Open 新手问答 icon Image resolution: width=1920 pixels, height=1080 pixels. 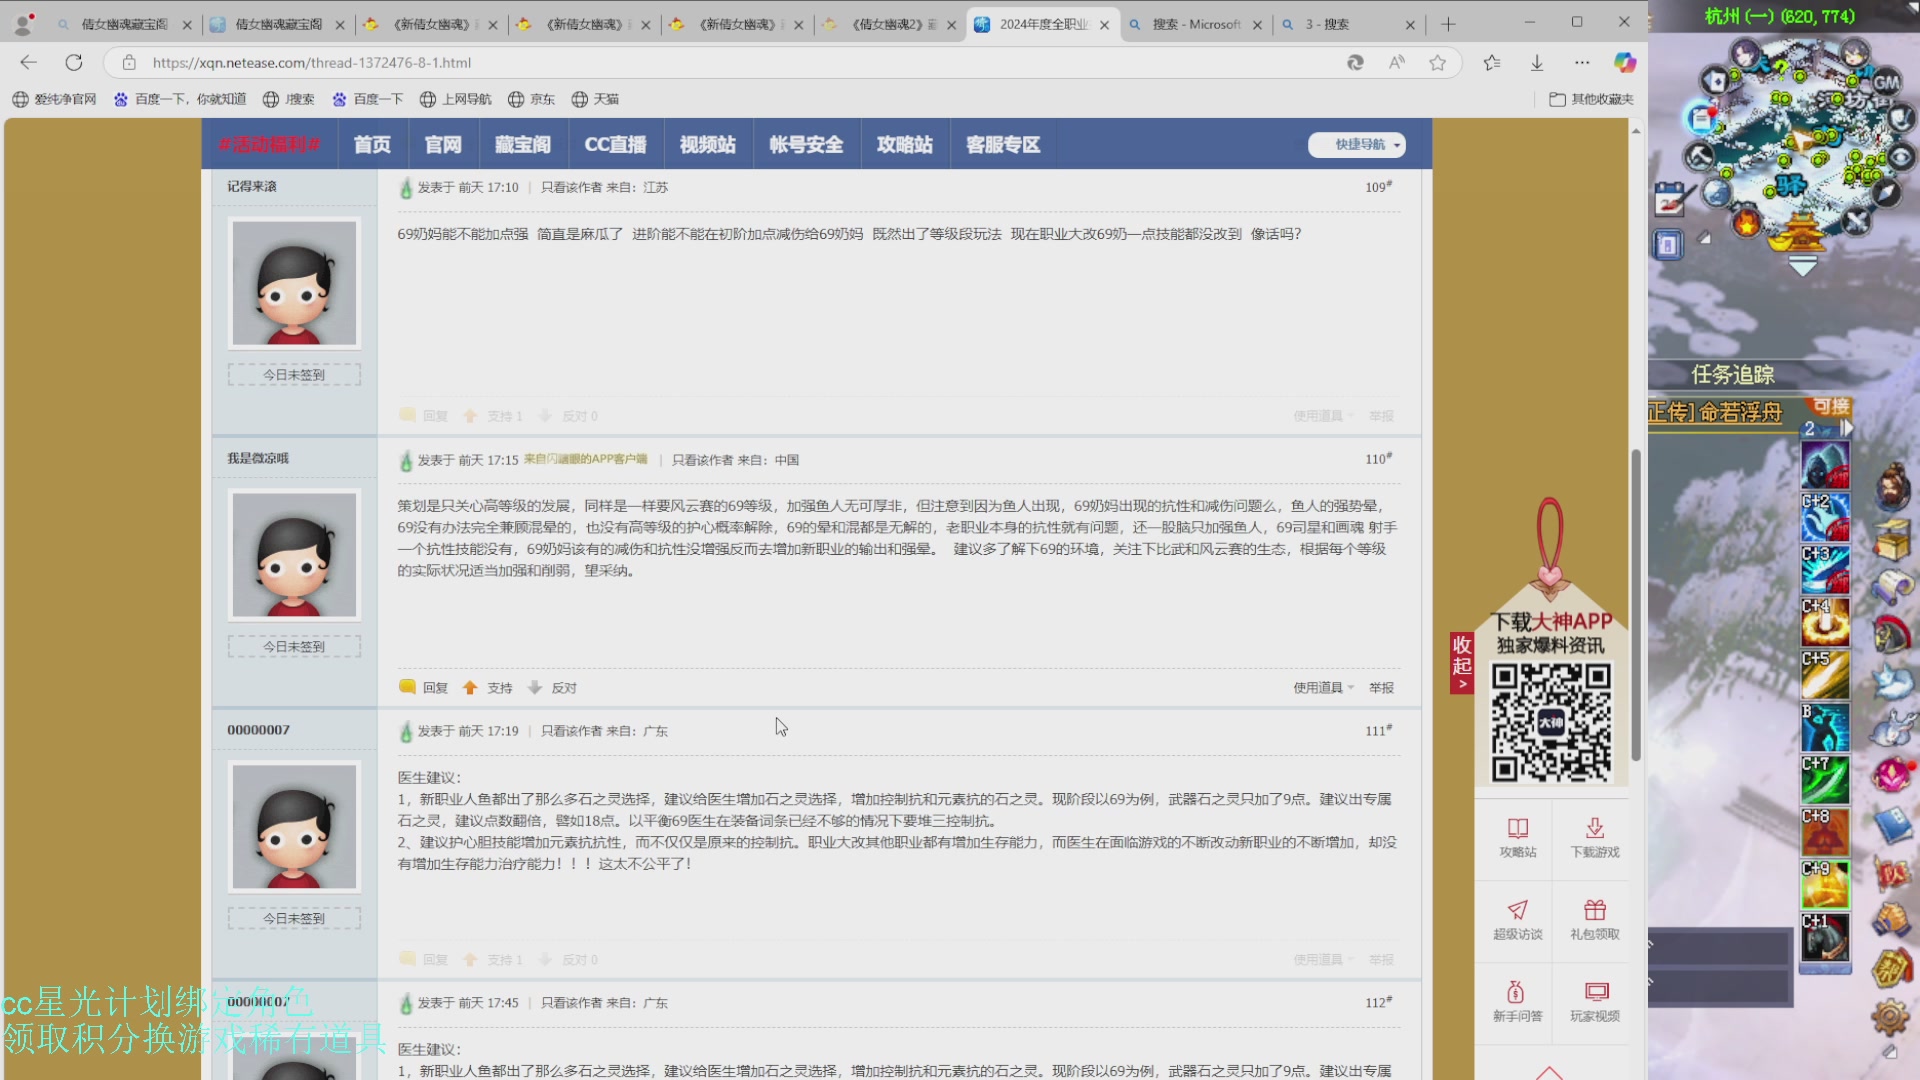(x=1517, y=1002)
